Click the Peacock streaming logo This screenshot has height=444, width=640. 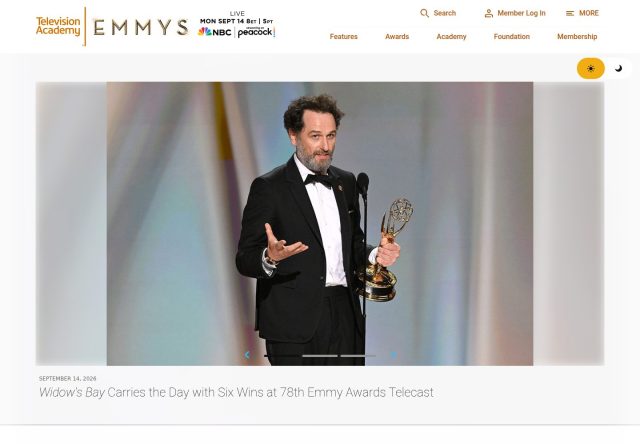point(256,32)
